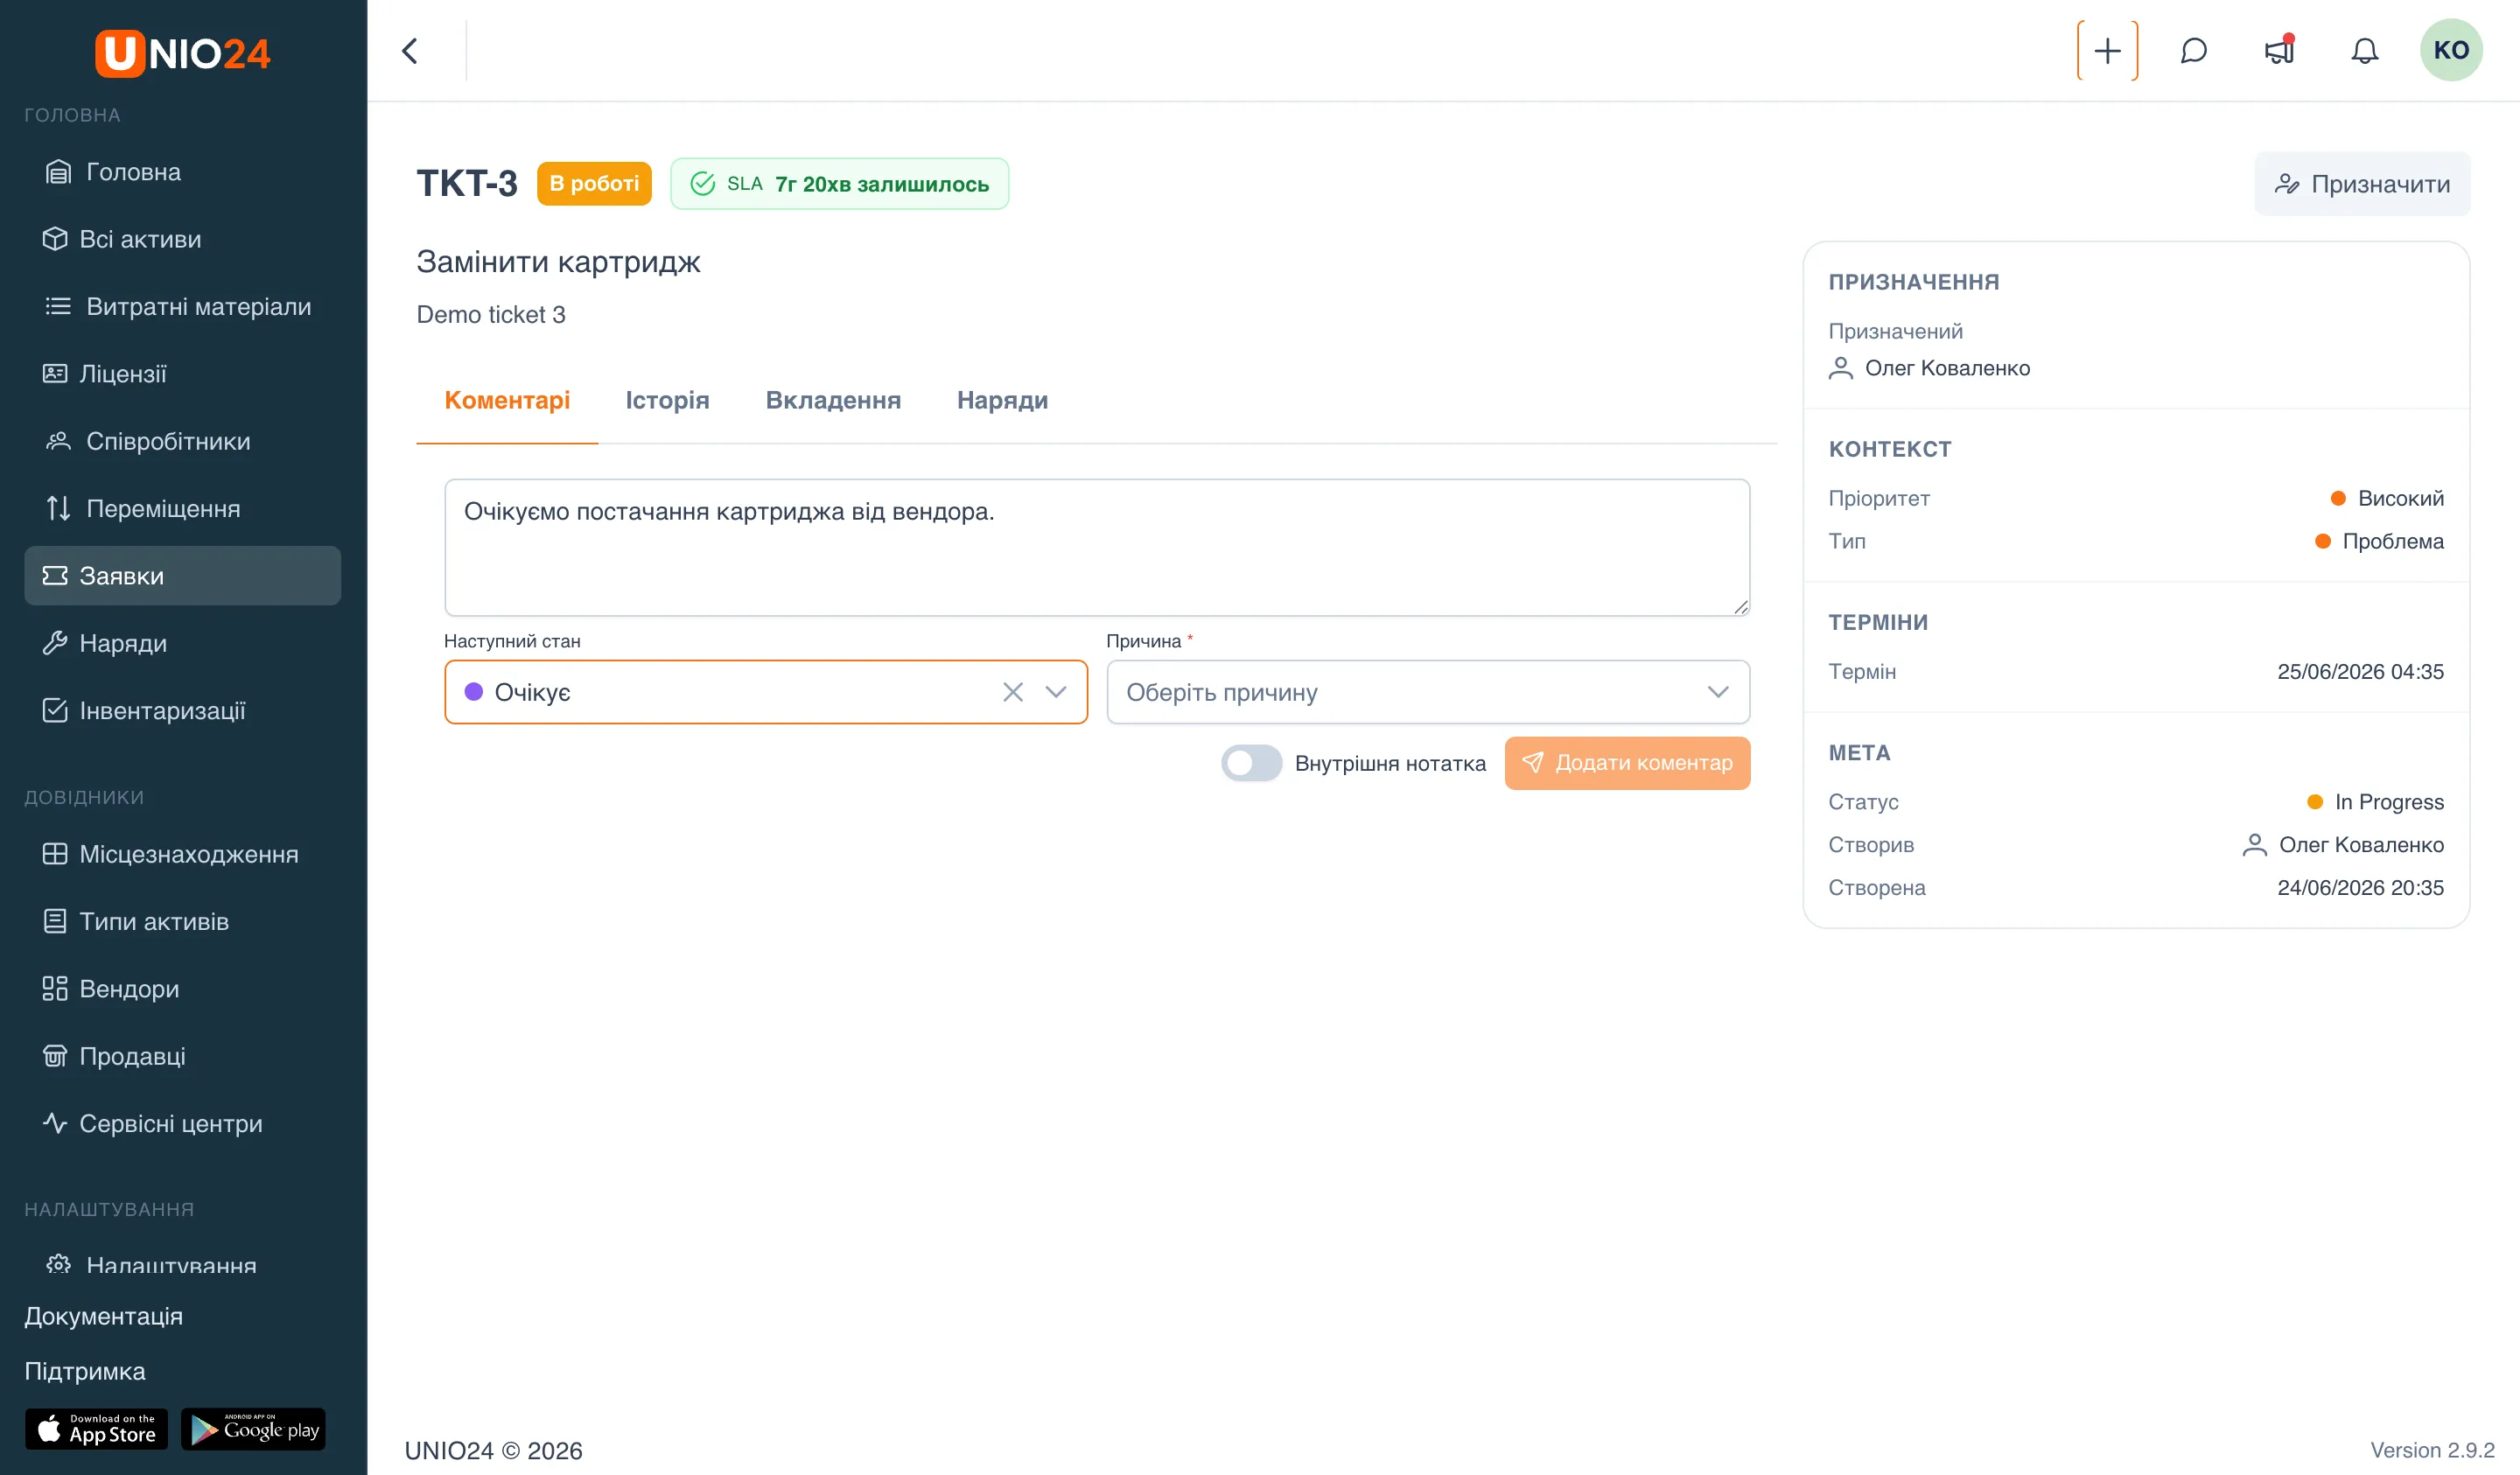The width and height of the screenshot is (2520, 1475).
Task: Open the chat messages icon
Action: click(2193, 51)
